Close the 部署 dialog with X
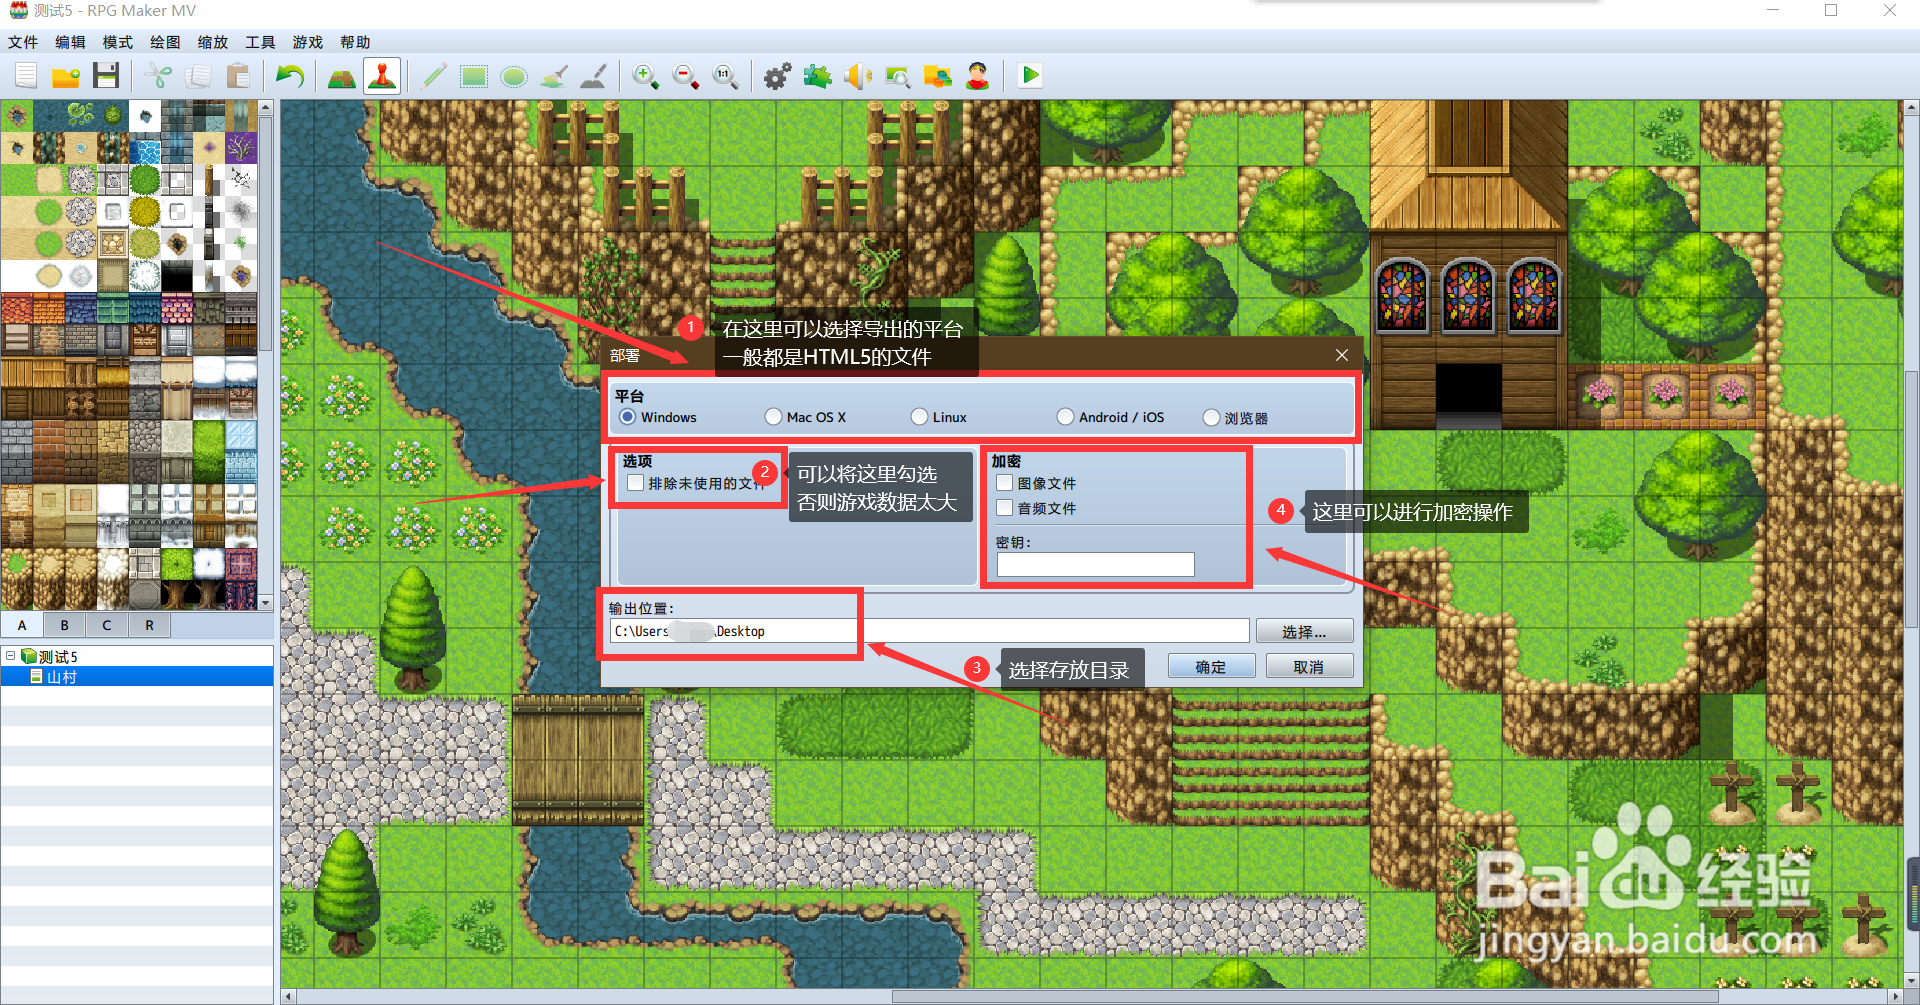This screenshot has height=1005, width=1920. (1342, 355)
